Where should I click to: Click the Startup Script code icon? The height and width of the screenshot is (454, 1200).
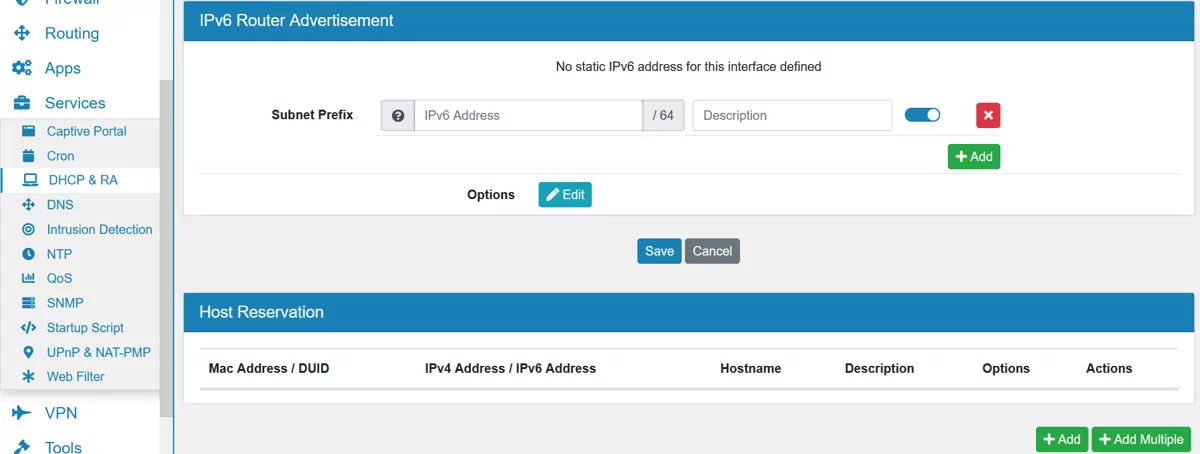[28, 327]
